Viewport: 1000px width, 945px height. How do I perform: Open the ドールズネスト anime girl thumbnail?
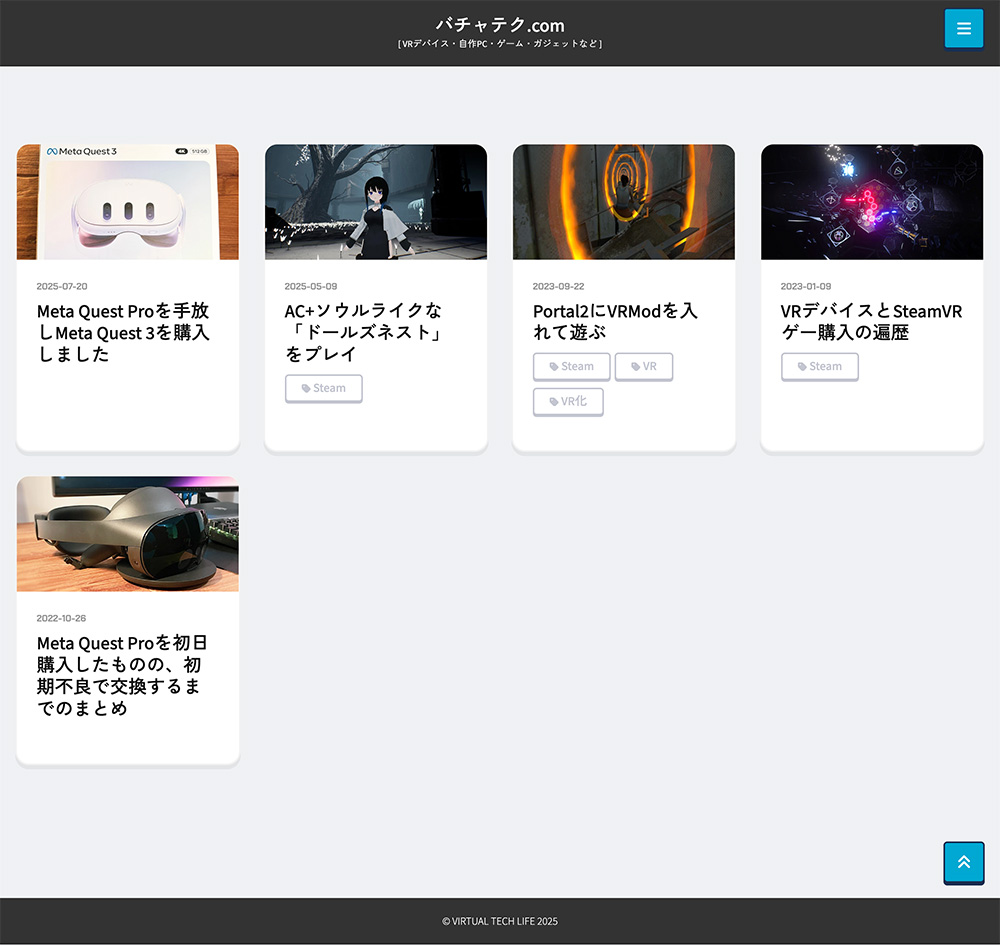coord(376,201)
